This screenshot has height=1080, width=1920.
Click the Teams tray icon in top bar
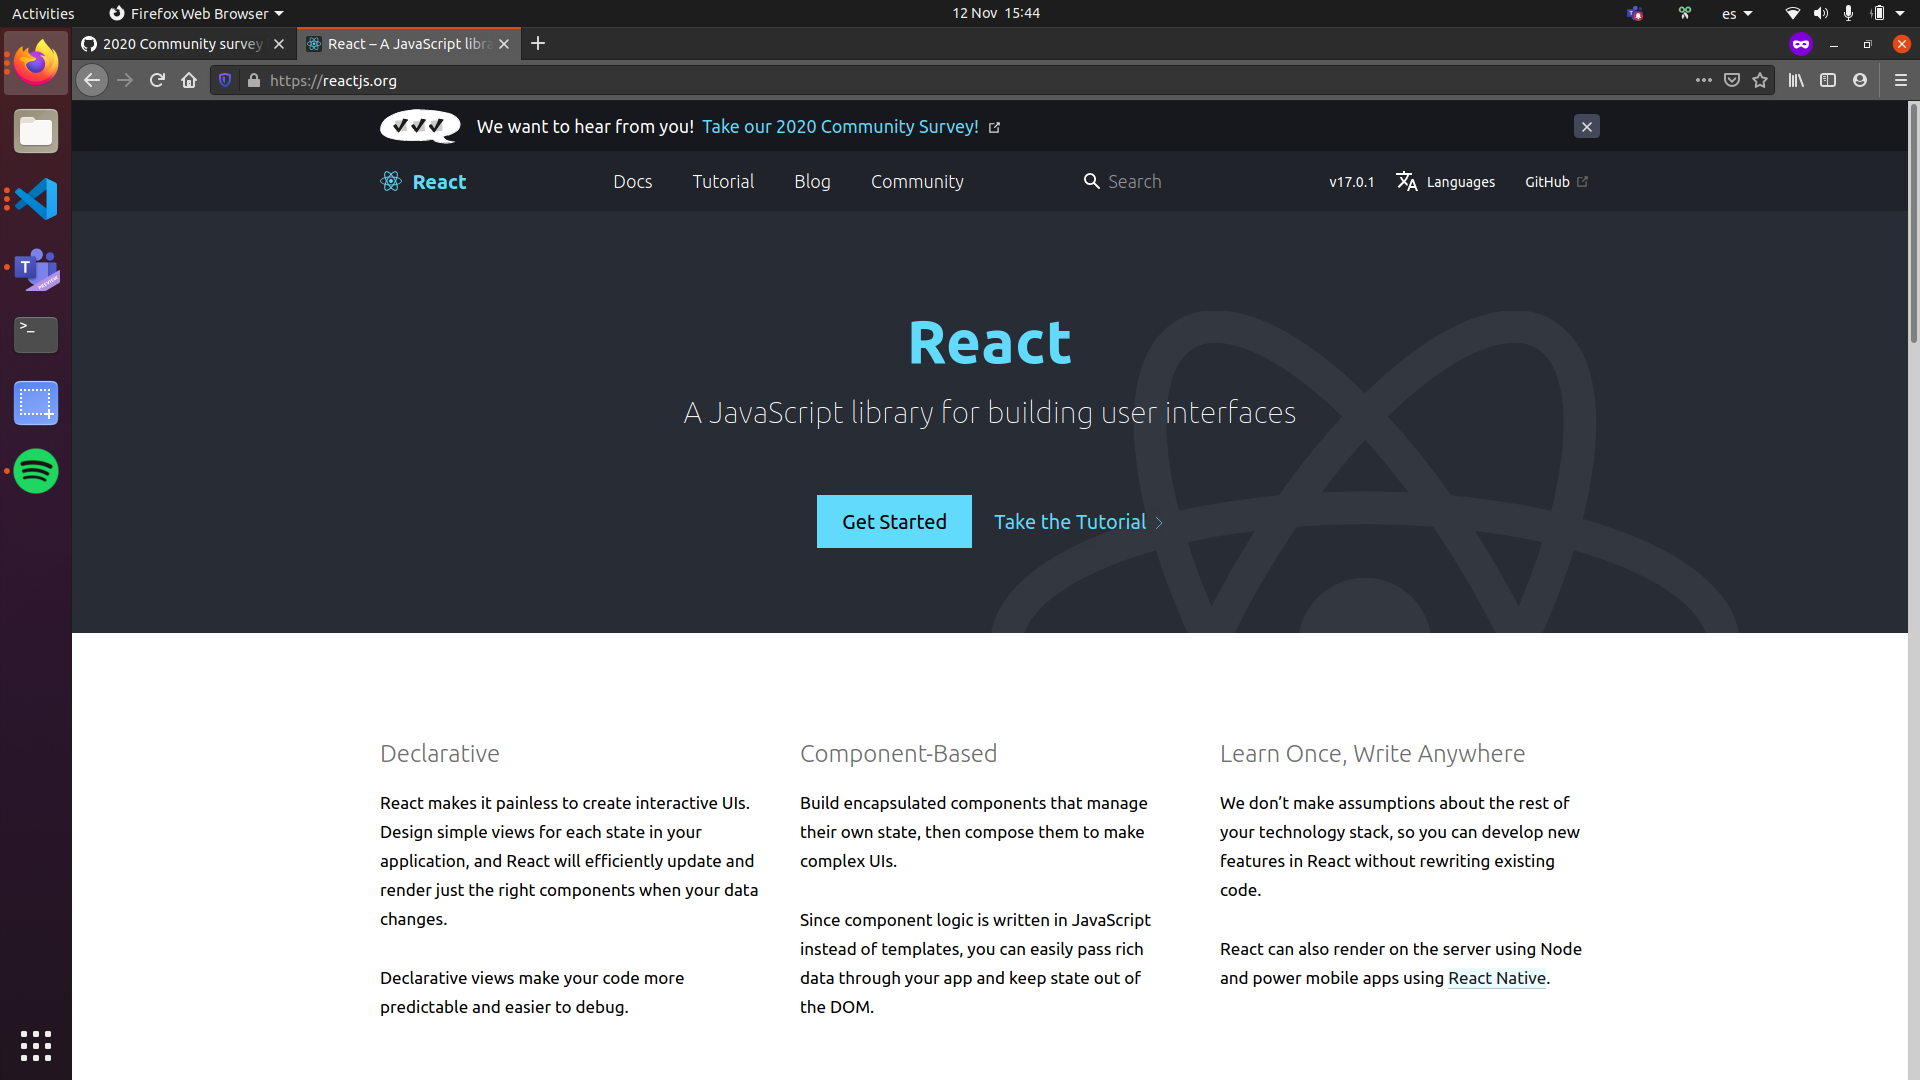point(1635,13)
